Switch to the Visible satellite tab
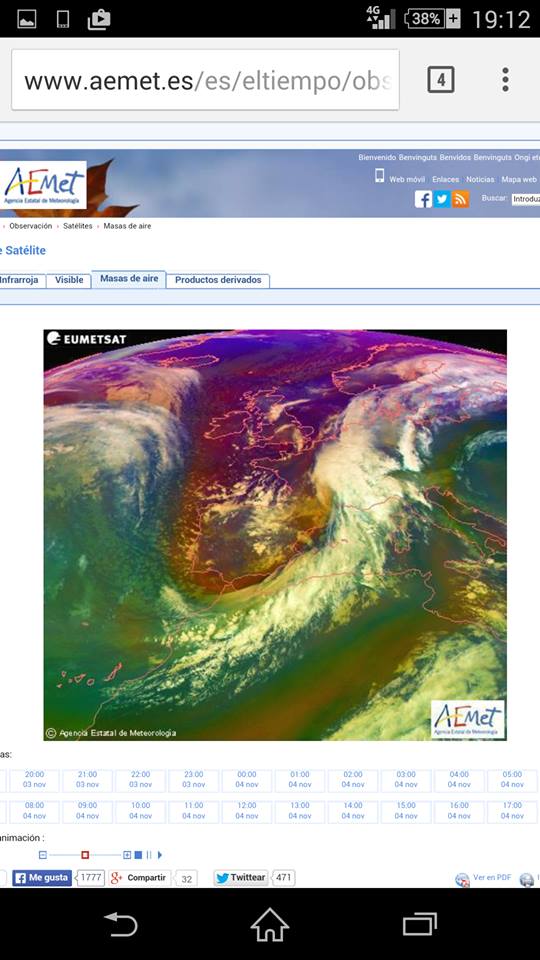 pyautogui.click(x=69, y=280)
